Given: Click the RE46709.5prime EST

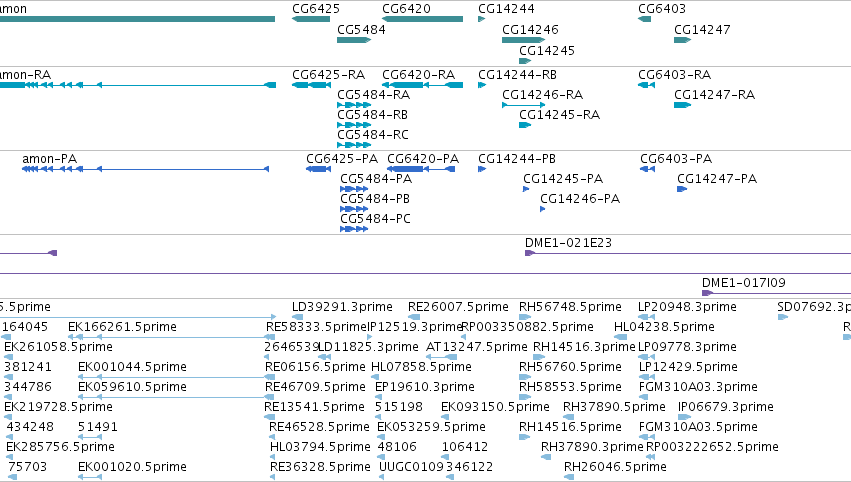Looking at the screenshot, I should point(270,397).
